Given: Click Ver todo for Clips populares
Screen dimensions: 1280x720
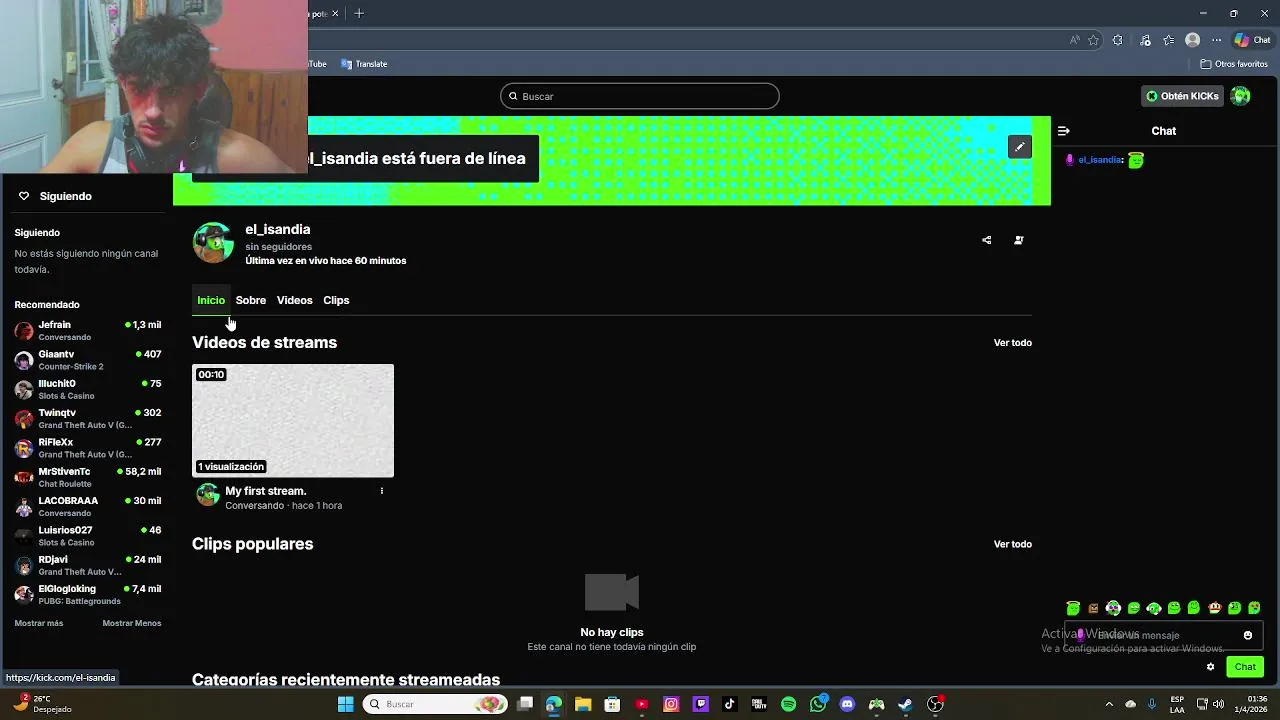Looking at the screenshot, I should click(1013, 544).
